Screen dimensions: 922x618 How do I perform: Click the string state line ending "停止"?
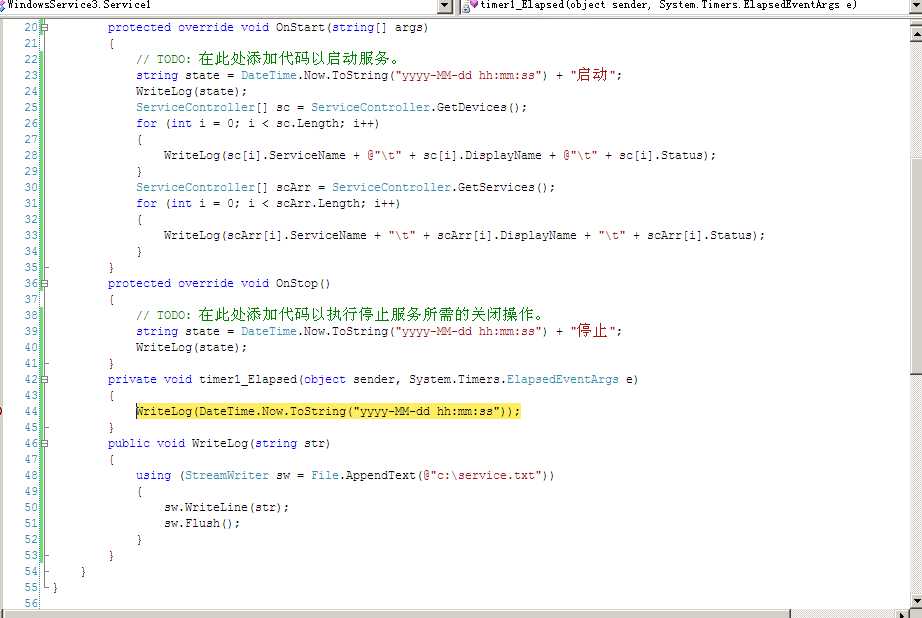point(379,331)
